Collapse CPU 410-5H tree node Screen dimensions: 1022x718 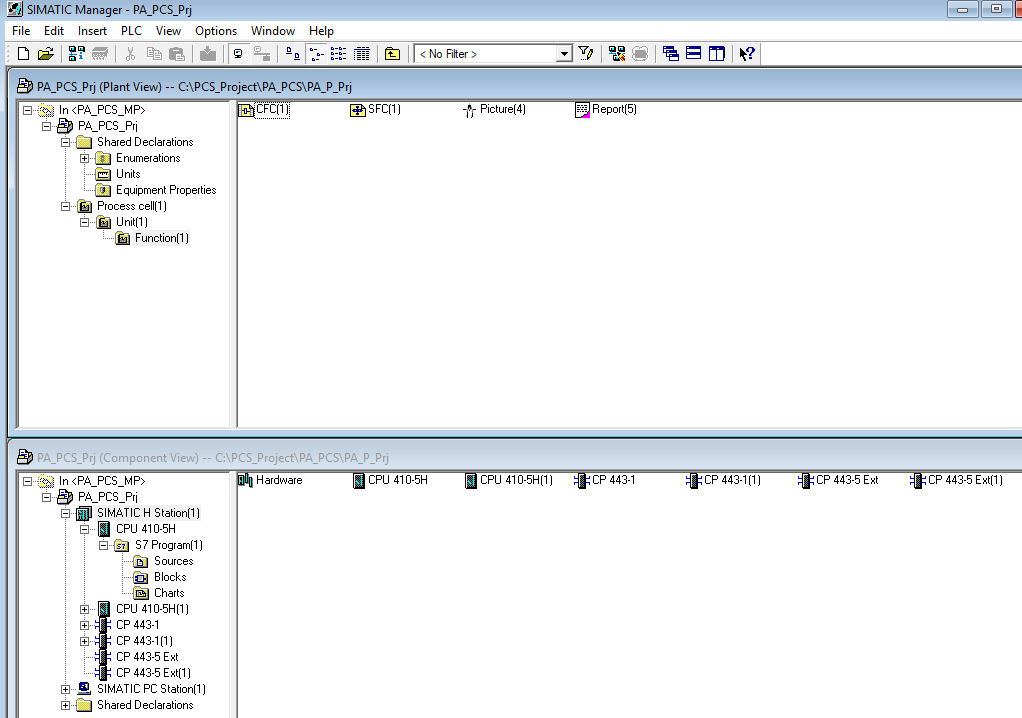click(x=84, y=529)
